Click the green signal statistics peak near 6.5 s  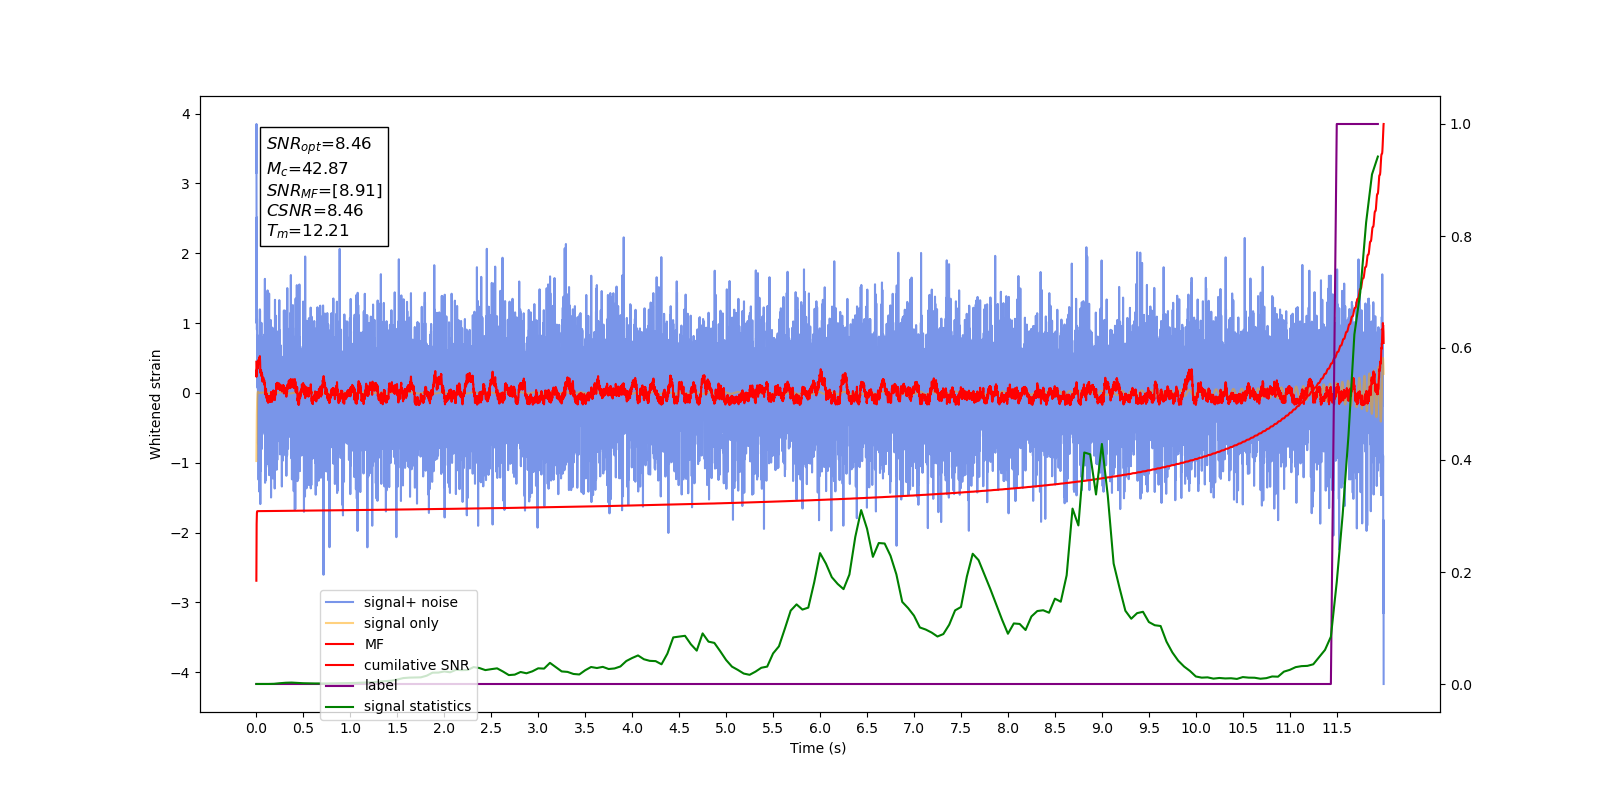click(861, 510)
